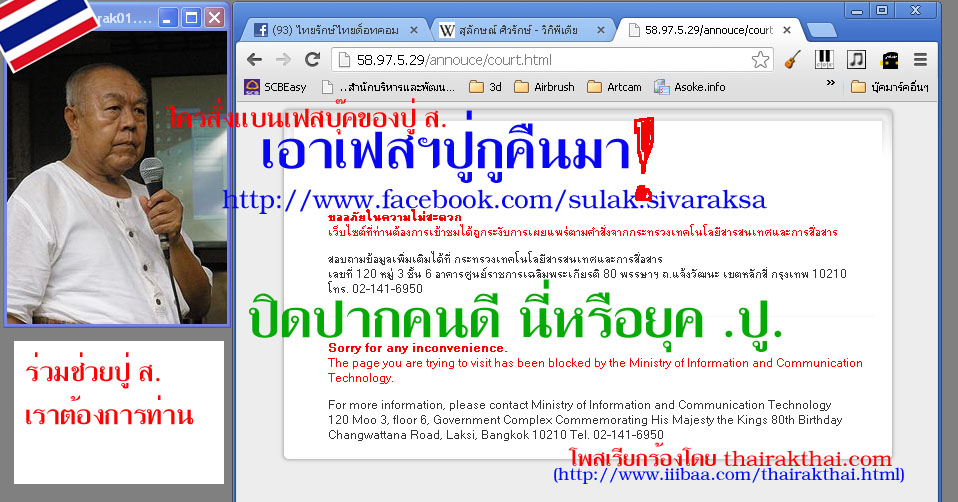
Task: Click the page icon in the address bar
Action: pos(345,60)
